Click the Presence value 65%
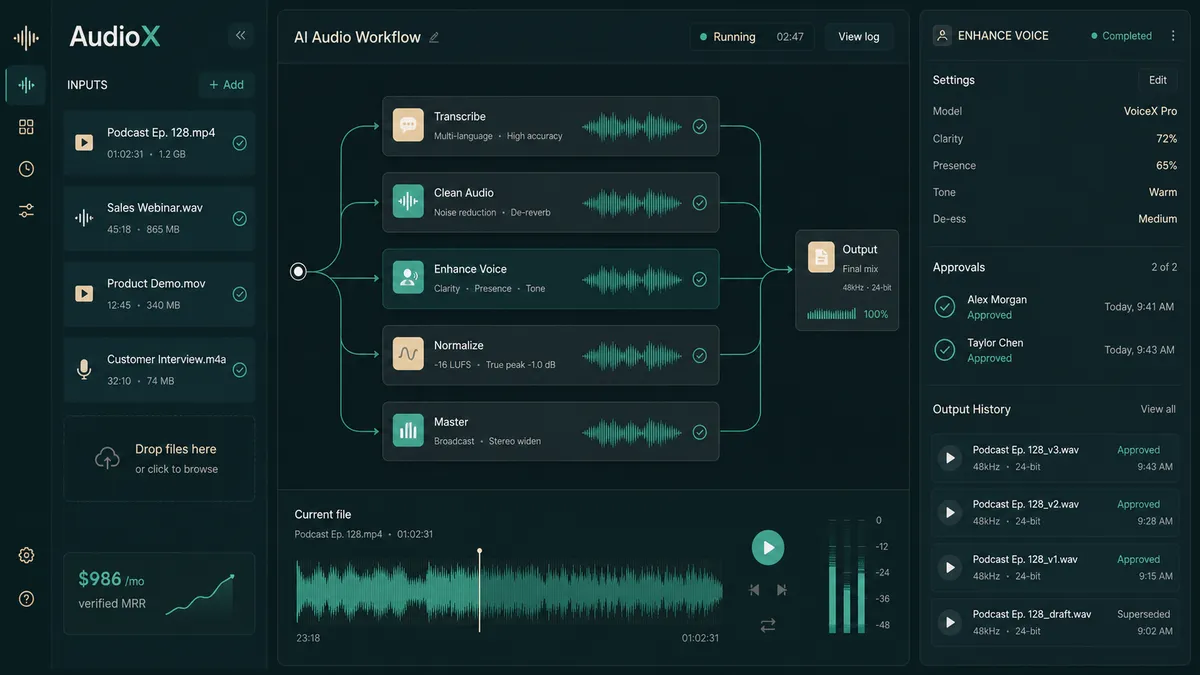This screenshot has width=1200, height=675. point(1166,166)
